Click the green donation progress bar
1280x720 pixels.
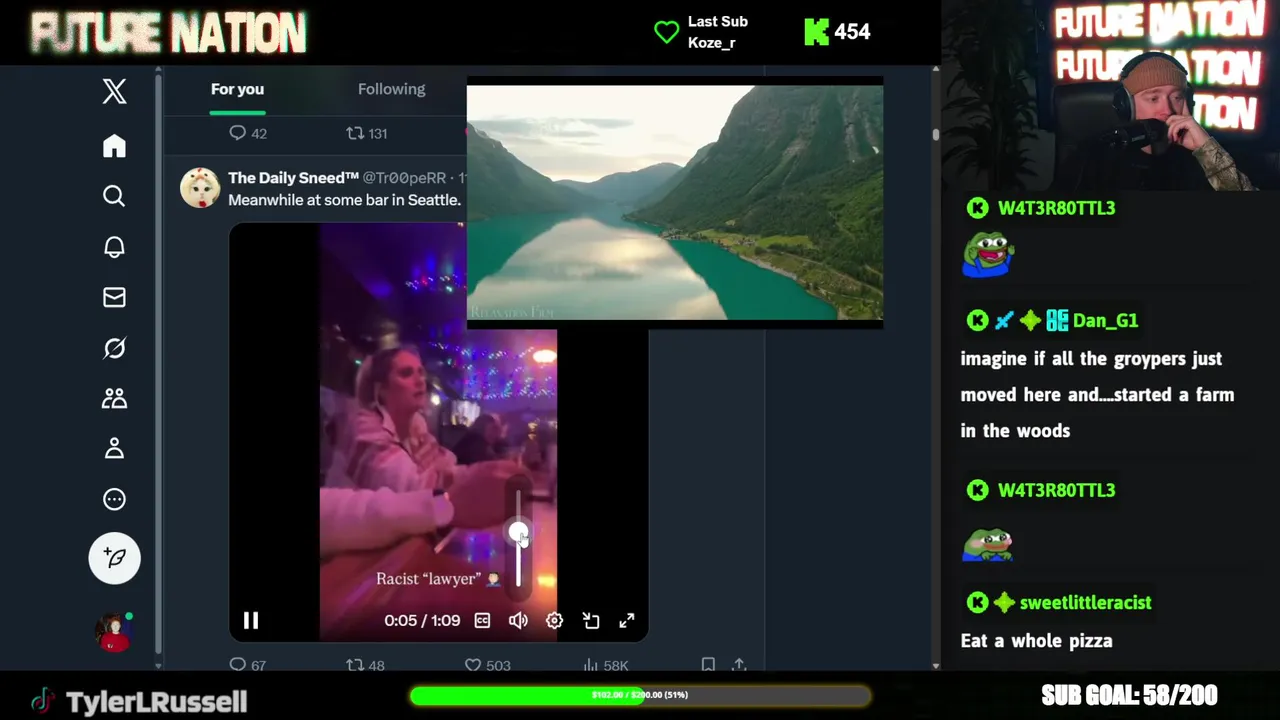coord(640,695)
